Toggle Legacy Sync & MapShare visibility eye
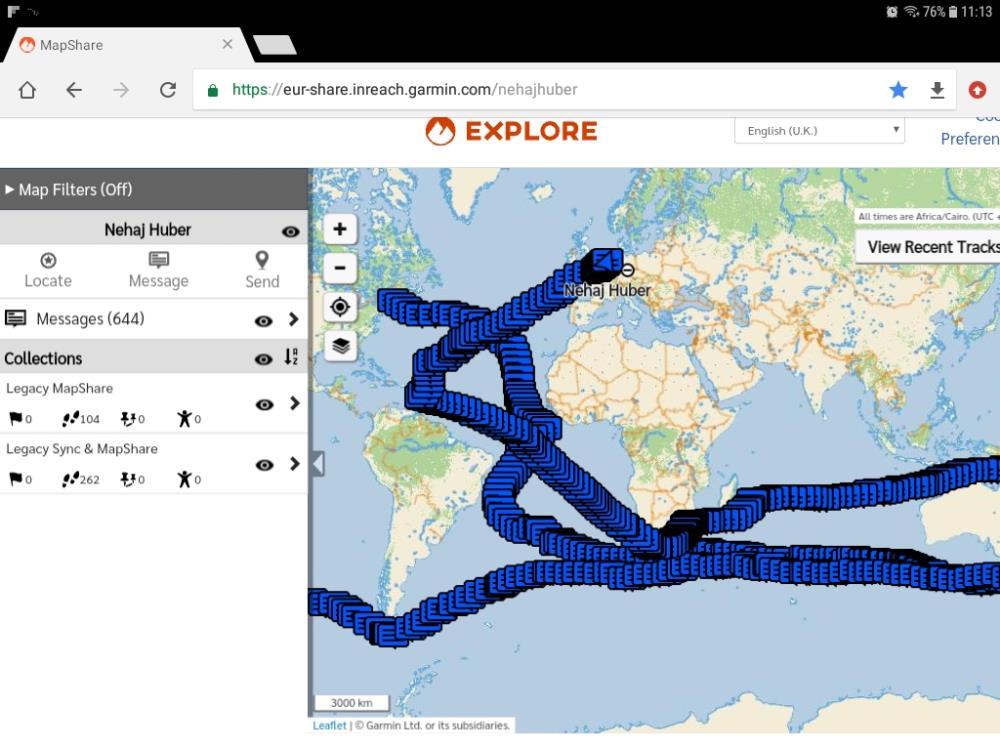1000x750 pixels. coord(265,465)
